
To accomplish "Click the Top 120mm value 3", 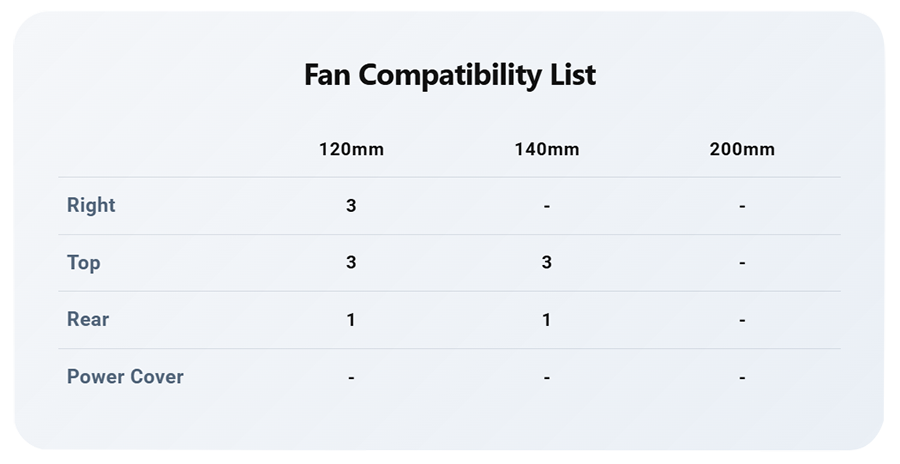I will point(351,262).
